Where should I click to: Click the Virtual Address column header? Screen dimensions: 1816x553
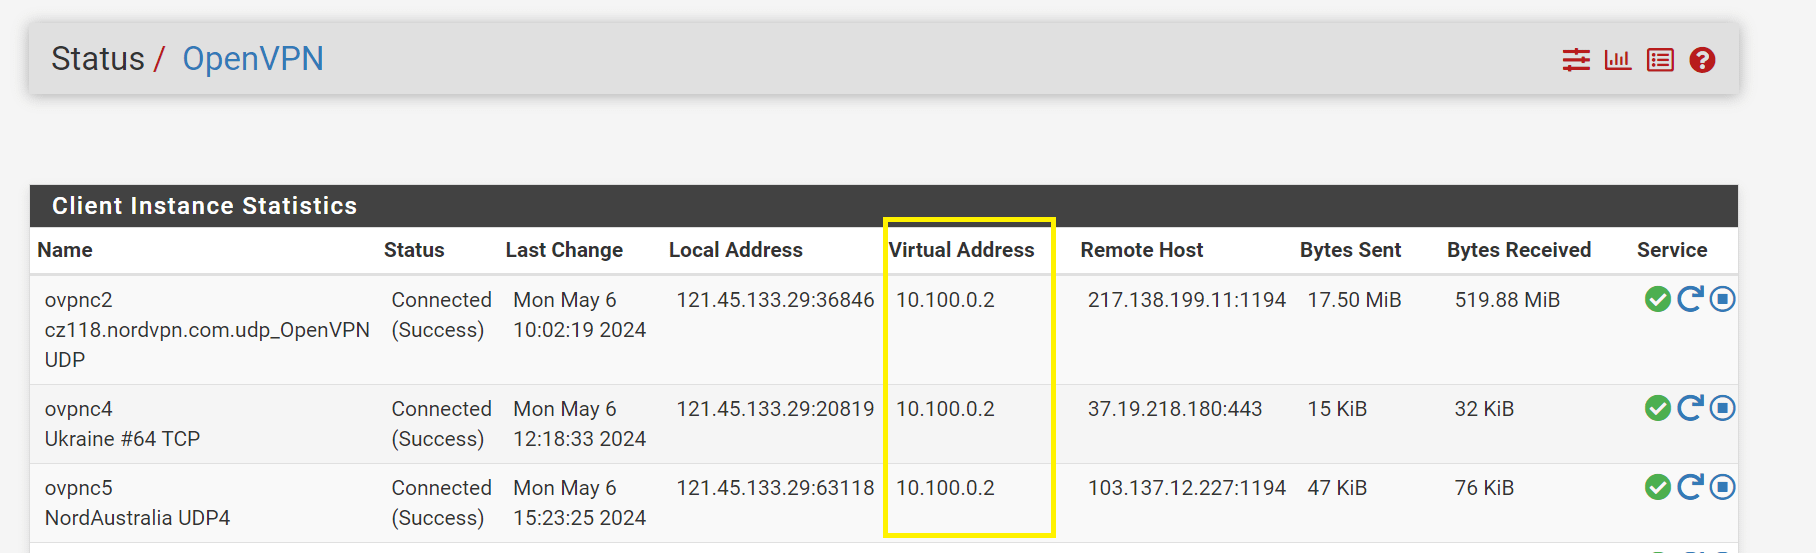point(961,250)
